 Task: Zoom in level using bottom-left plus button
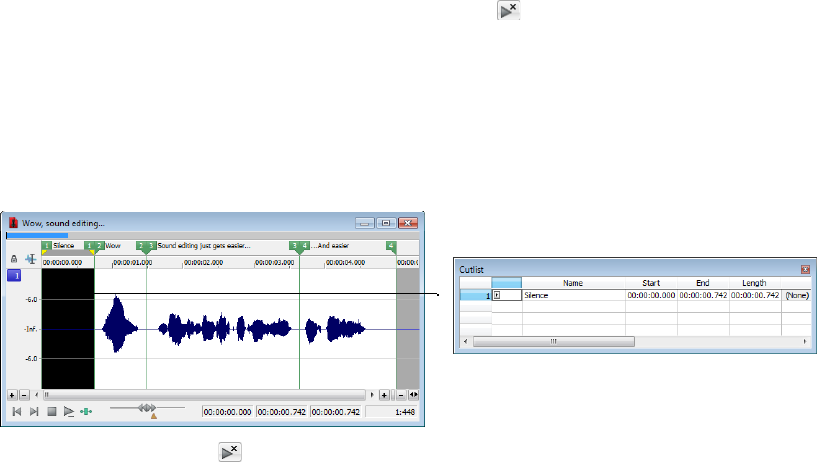(12, 395)
